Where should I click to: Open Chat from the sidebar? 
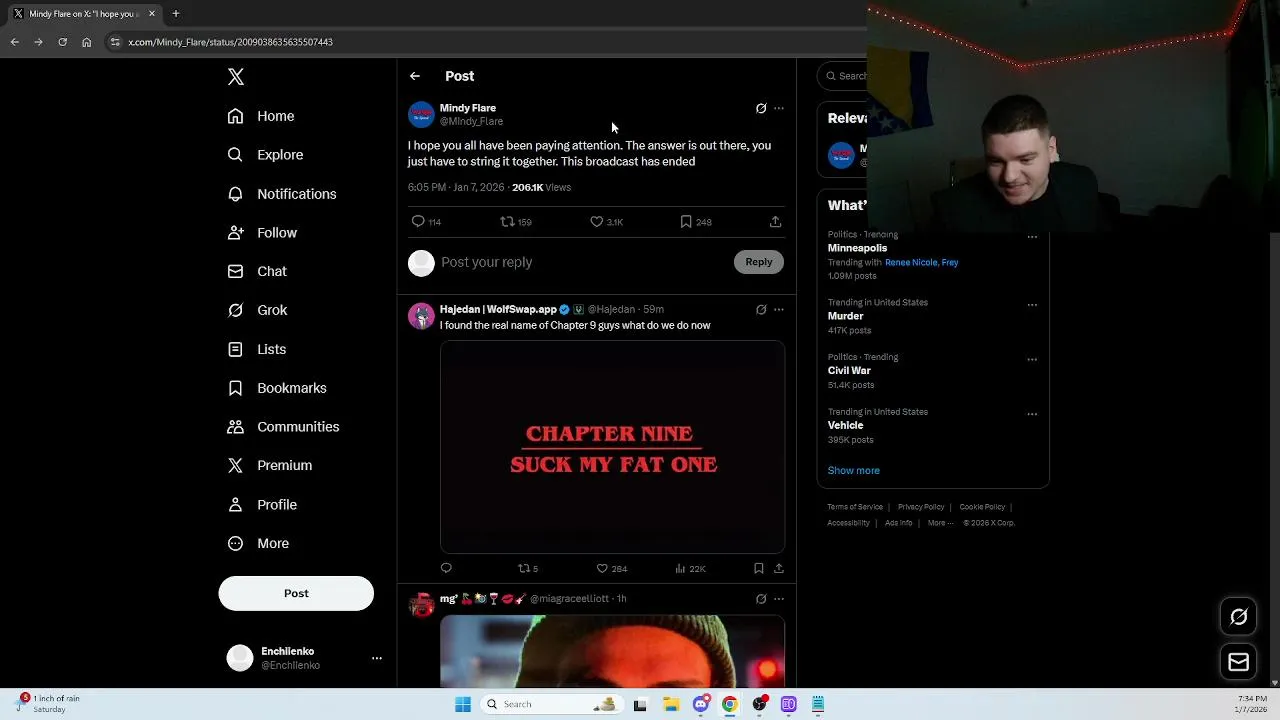tap(257, 272)
